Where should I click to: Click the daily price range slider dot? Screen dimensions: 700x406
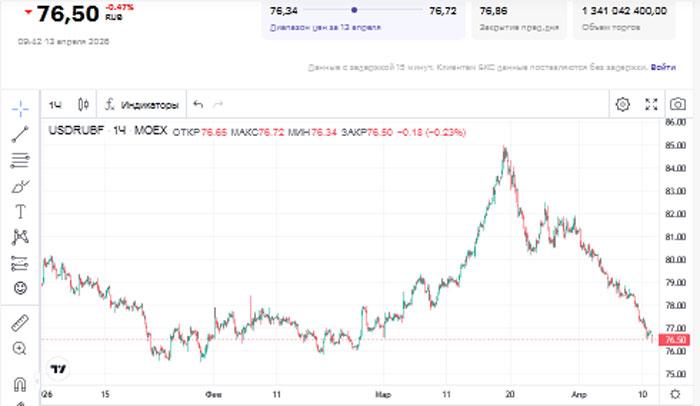click(353, 11)
